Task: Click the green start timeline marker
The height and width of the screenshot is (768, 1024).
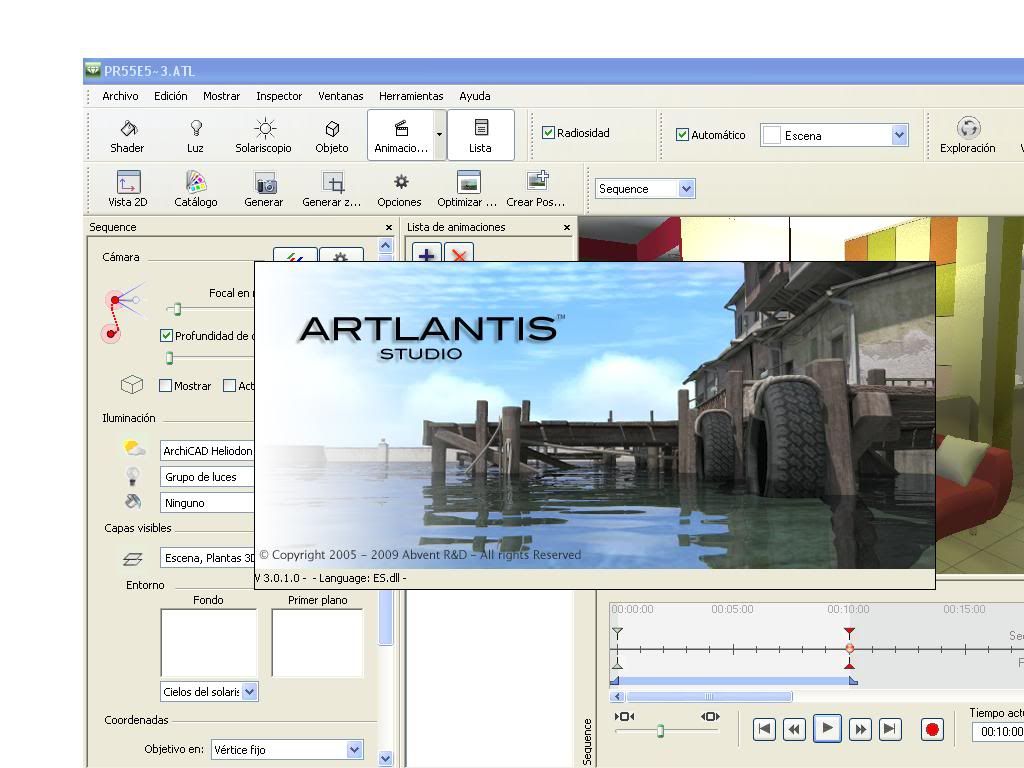Action: pos(617,633)
